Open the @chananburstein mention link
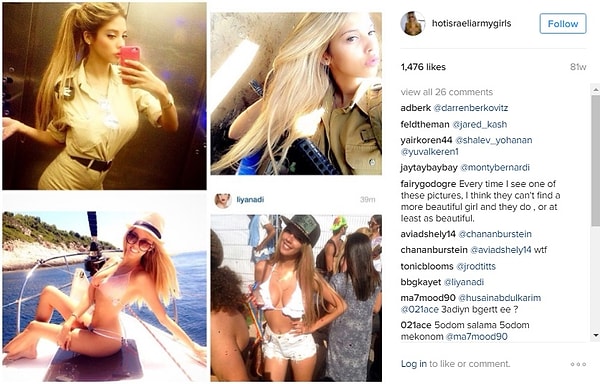 [x=495, y=234]
